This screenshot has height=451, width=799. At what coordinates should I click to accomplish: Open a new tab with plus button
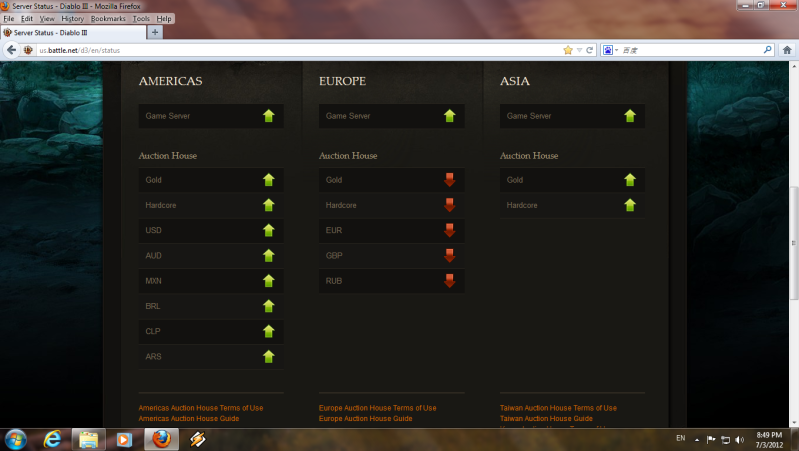(x=154, y=32)
